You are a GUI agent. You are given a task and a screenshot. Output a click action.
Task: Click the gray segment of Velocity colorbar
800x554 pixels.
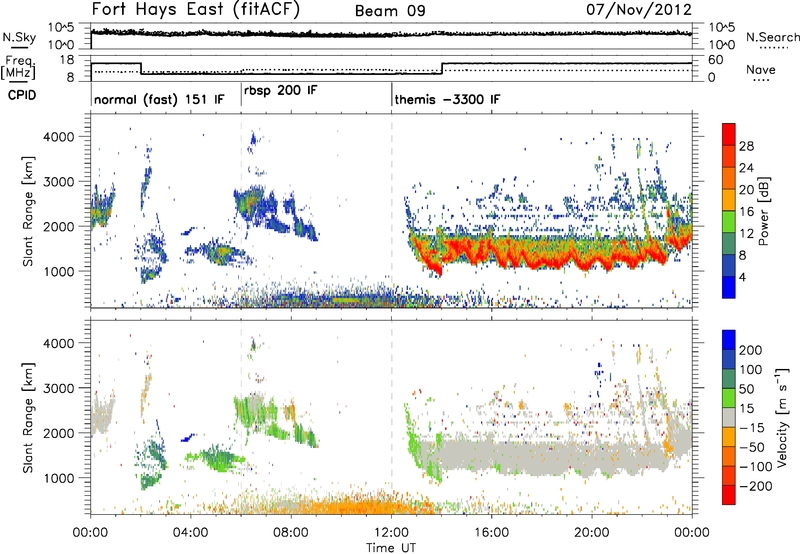(x=729, y=417)
